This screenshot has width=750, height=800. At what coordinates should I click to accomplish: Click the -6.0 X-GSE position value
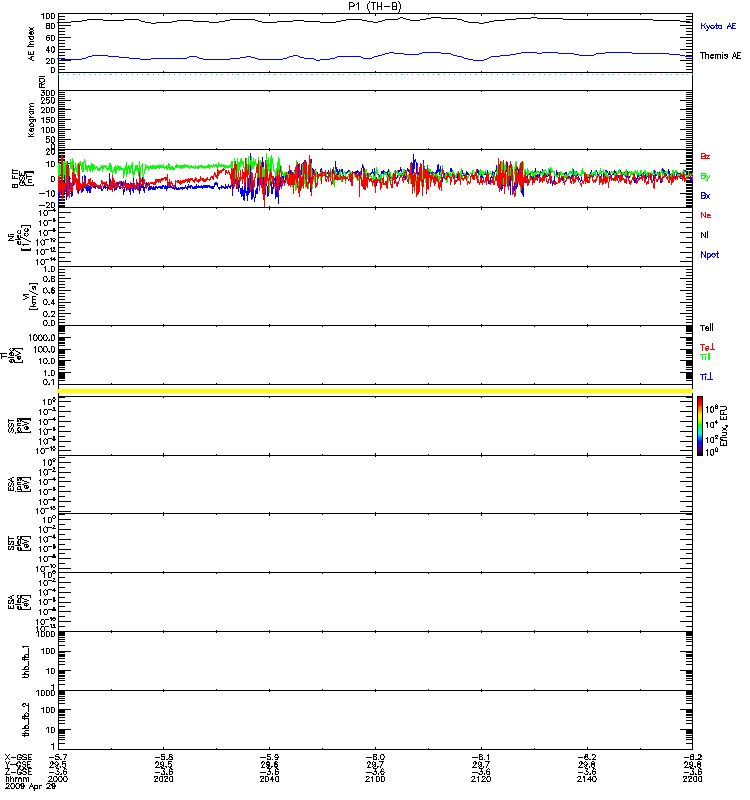375,758
